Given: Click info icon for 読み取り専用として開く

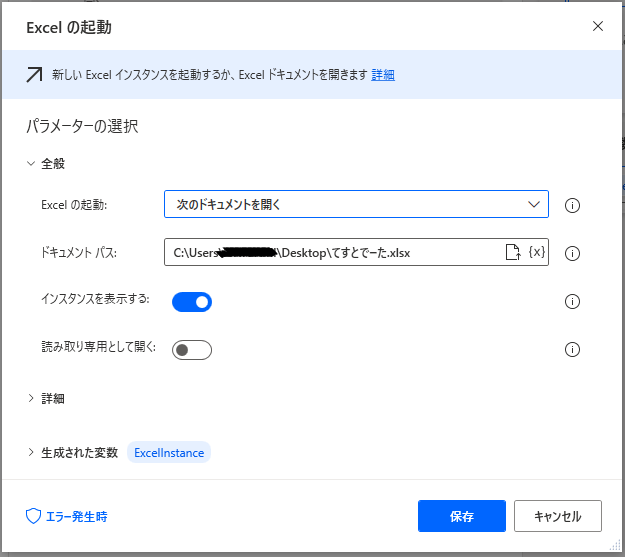Looking at the screenshot, I should (x=573, y=349).
